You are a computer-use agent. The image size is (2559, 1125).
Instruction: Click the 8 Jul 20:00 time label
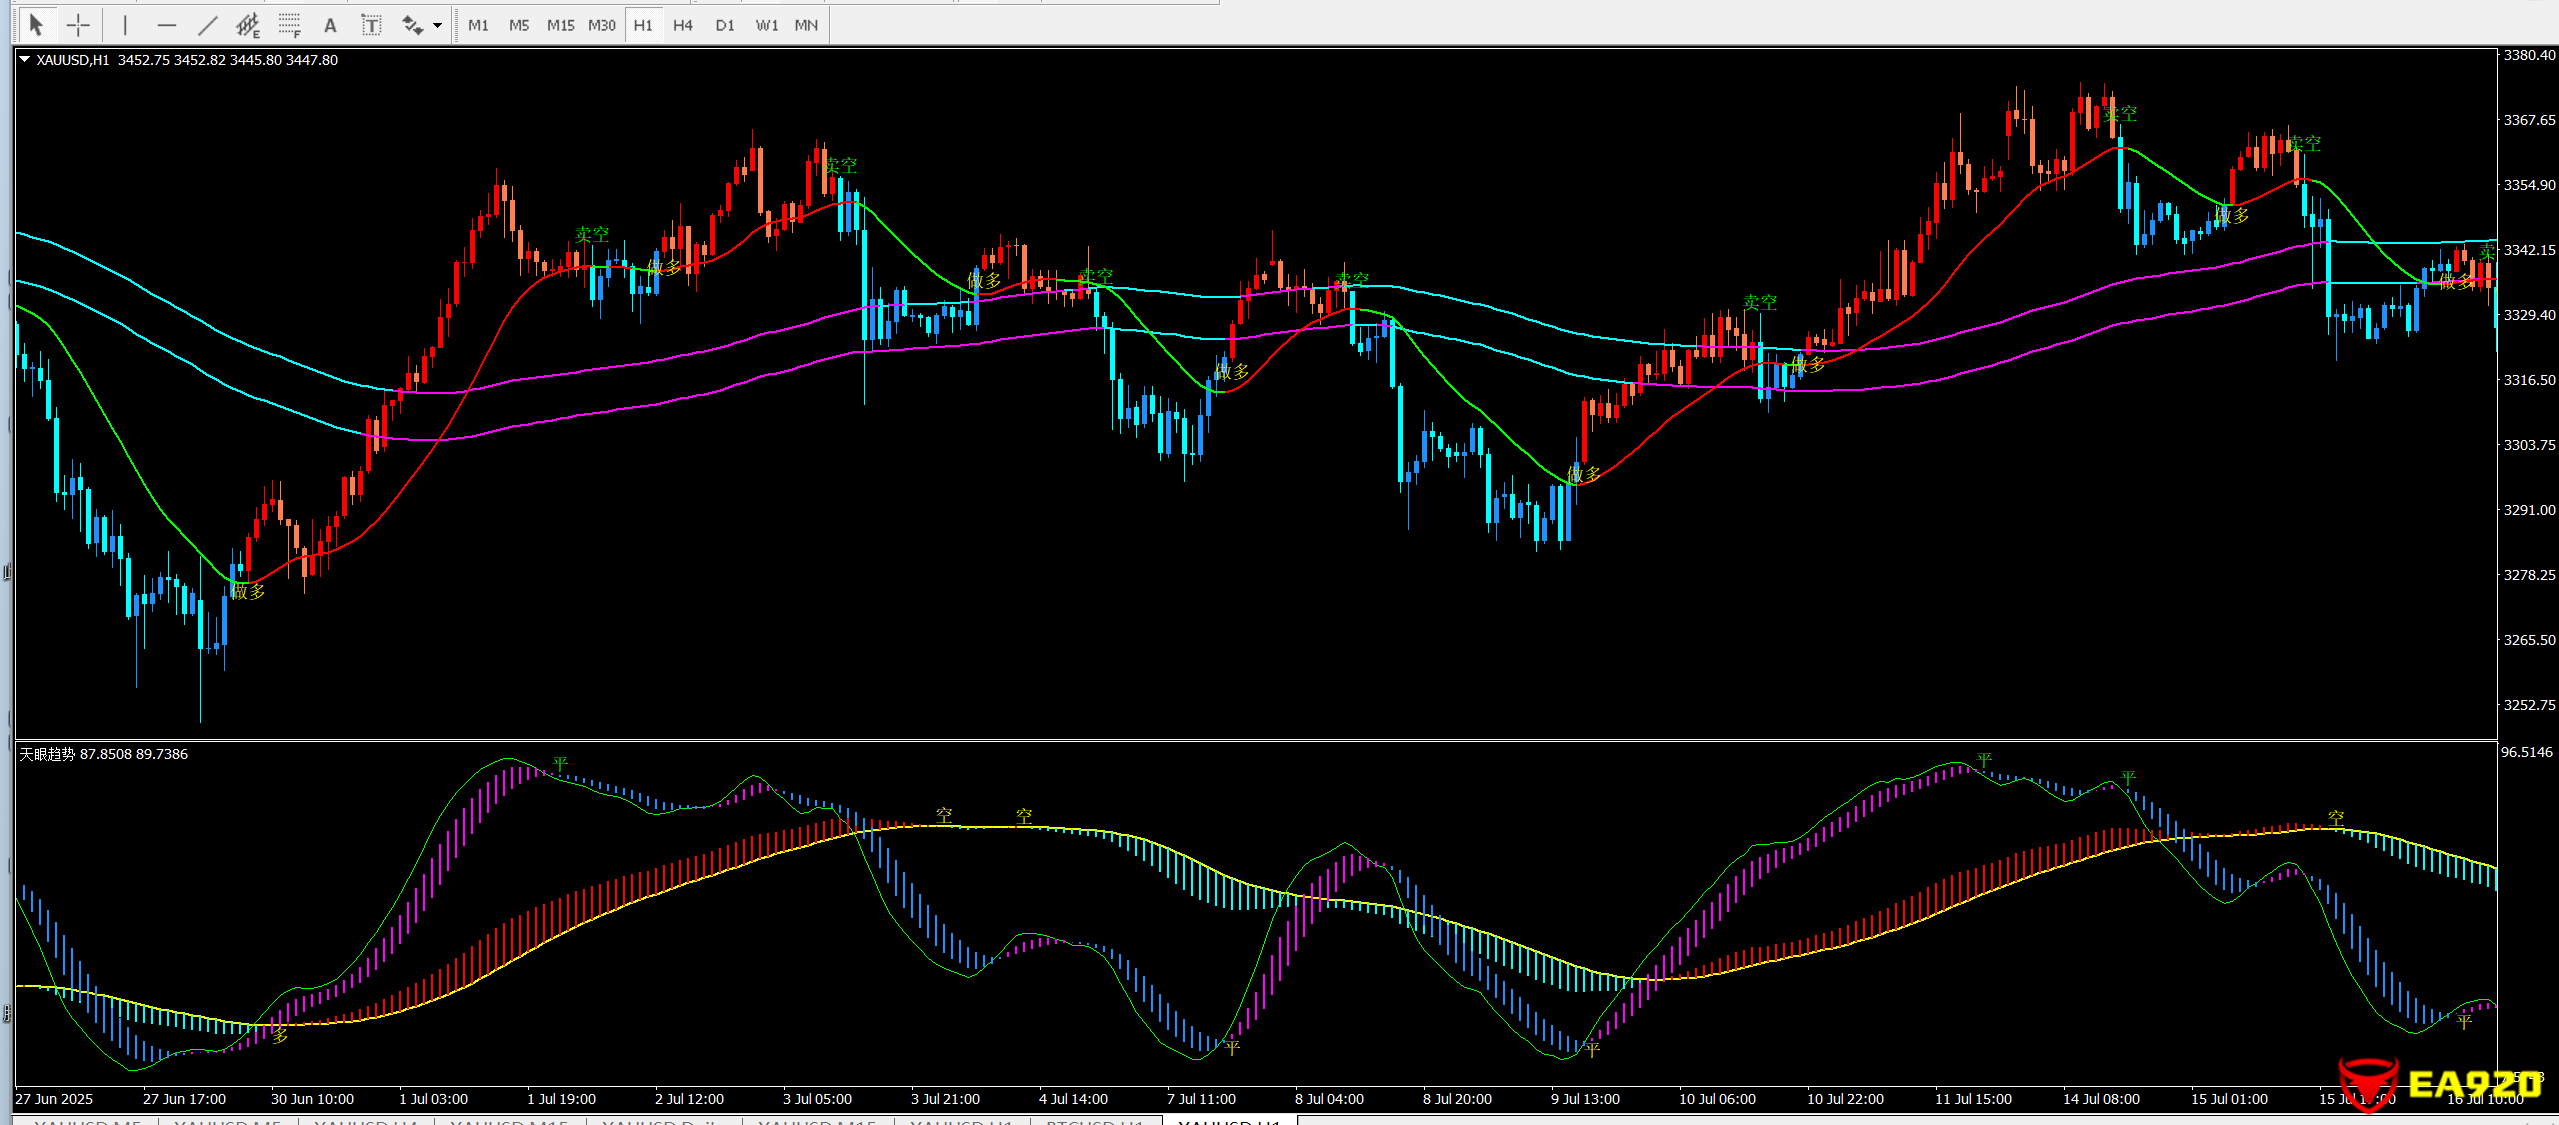1458,1099
